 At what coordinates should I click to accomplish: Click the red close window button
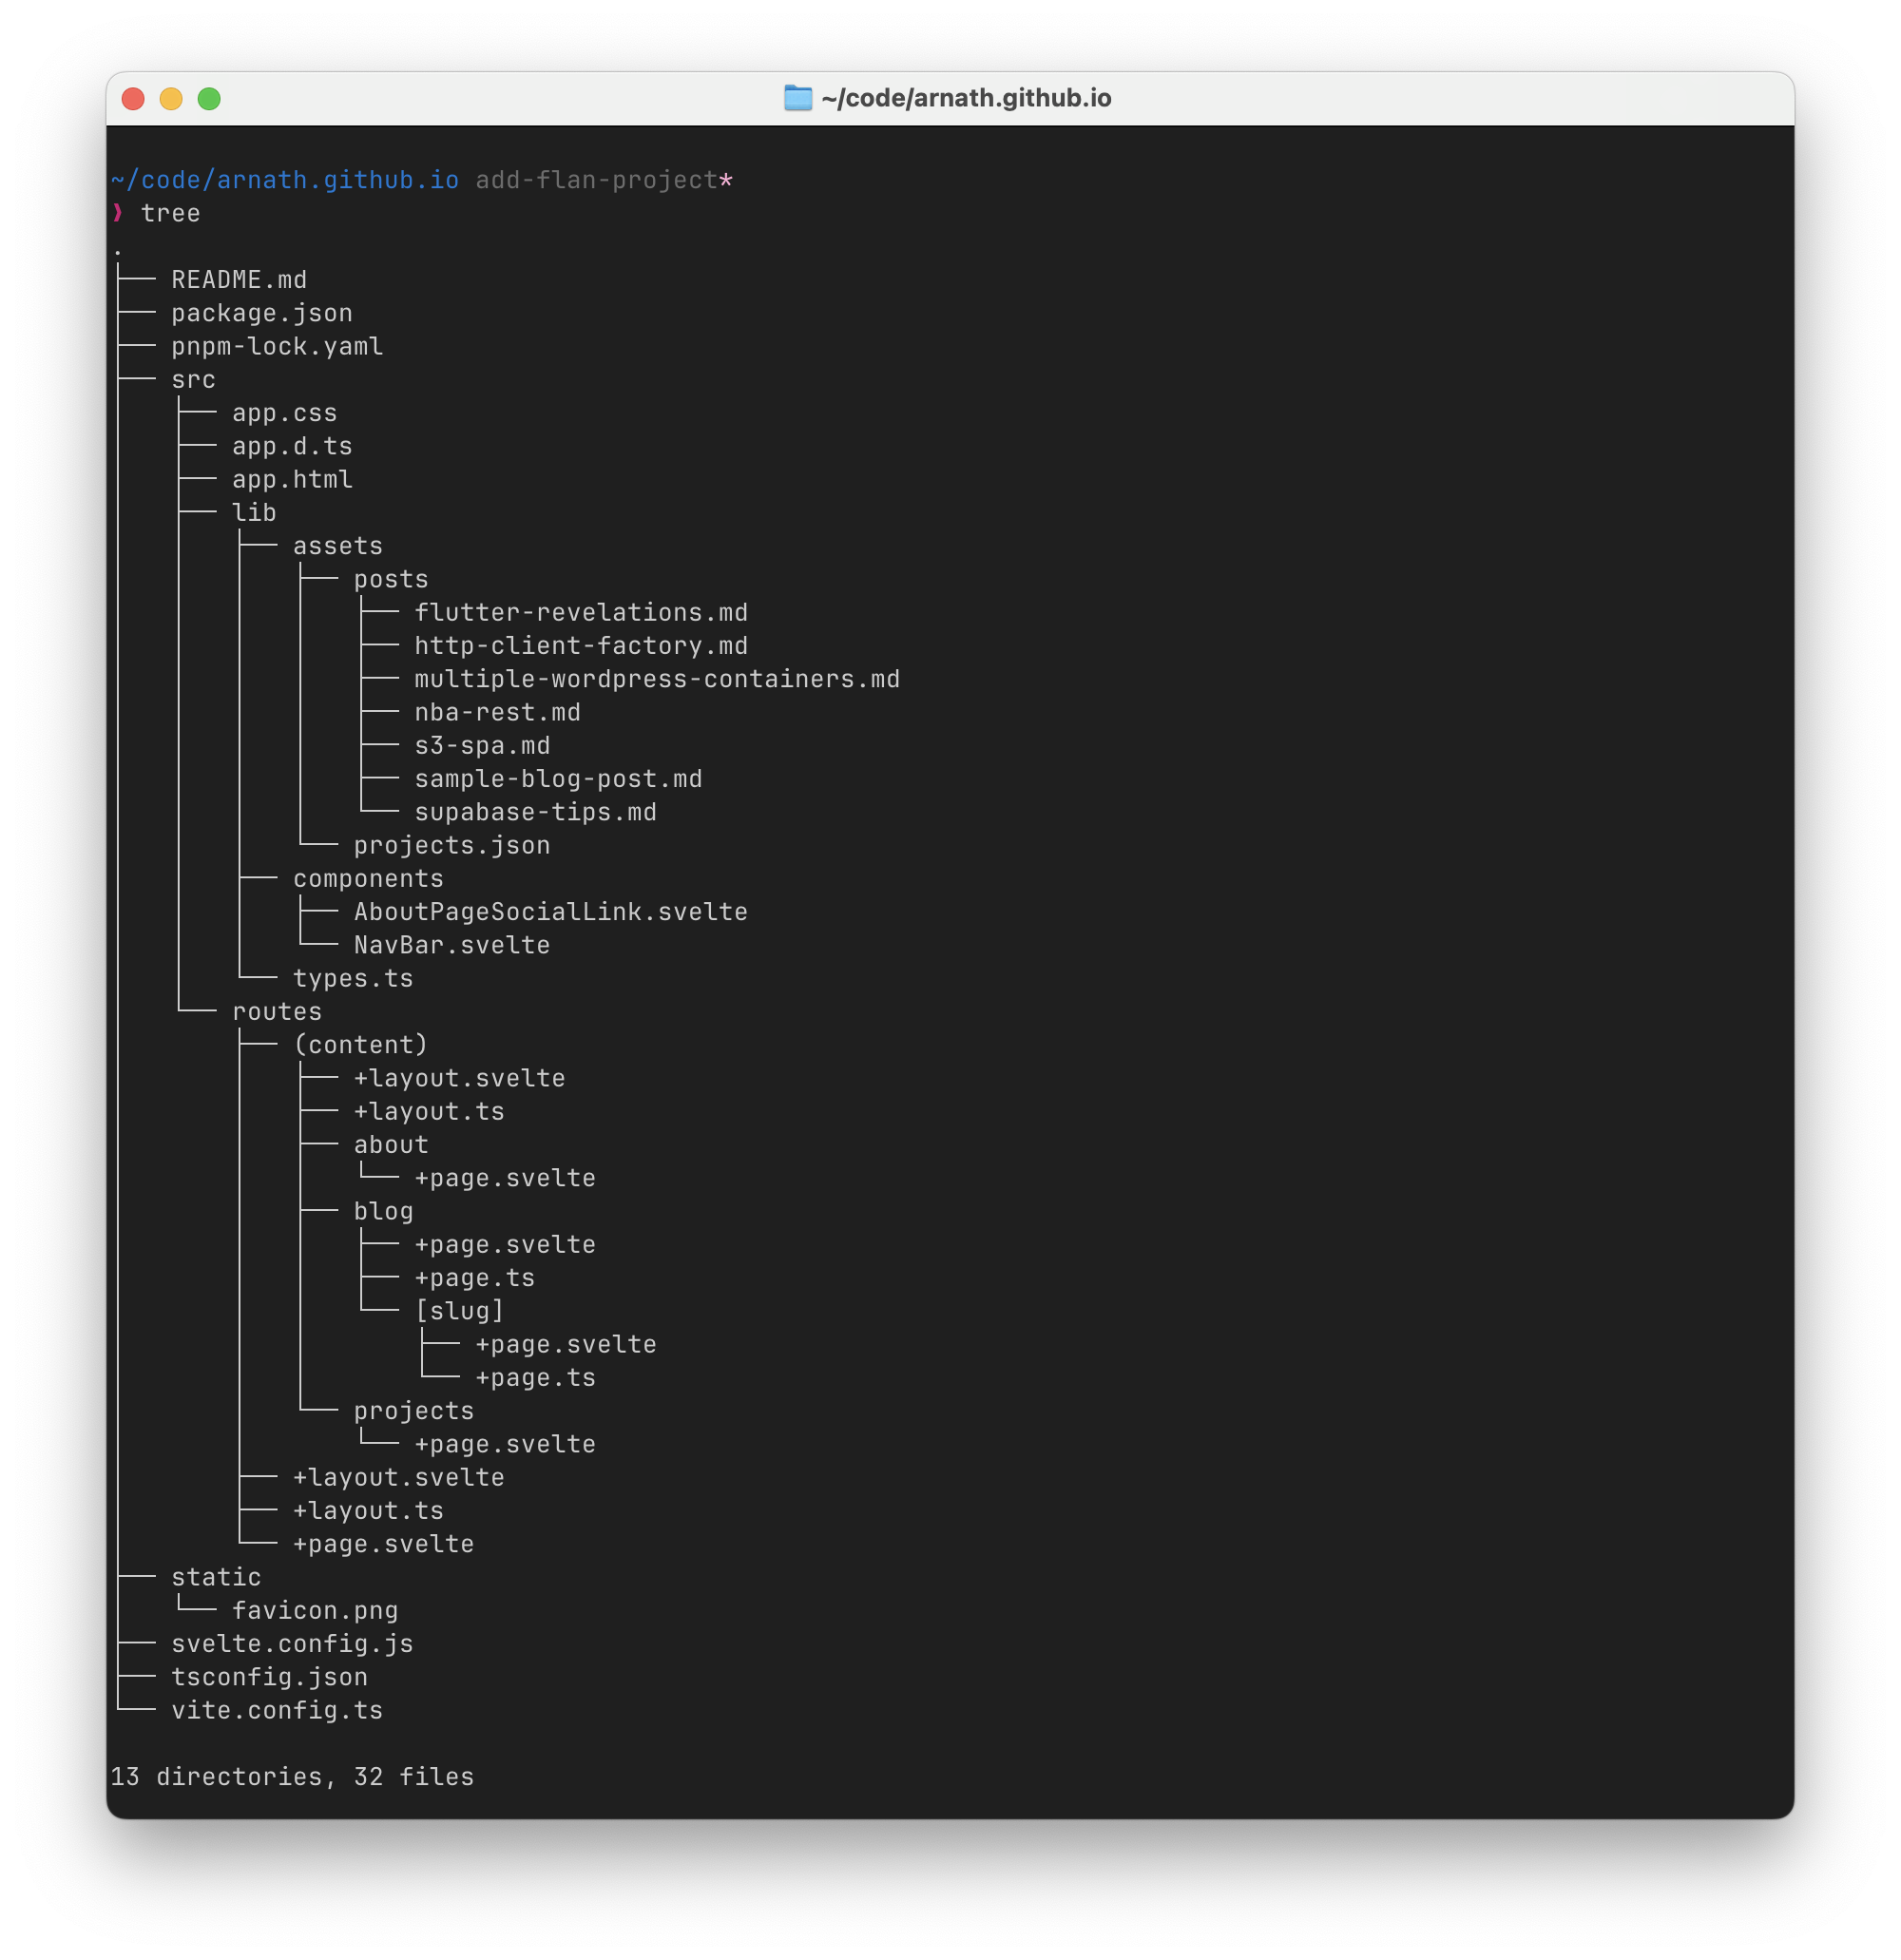click(133, 99)
